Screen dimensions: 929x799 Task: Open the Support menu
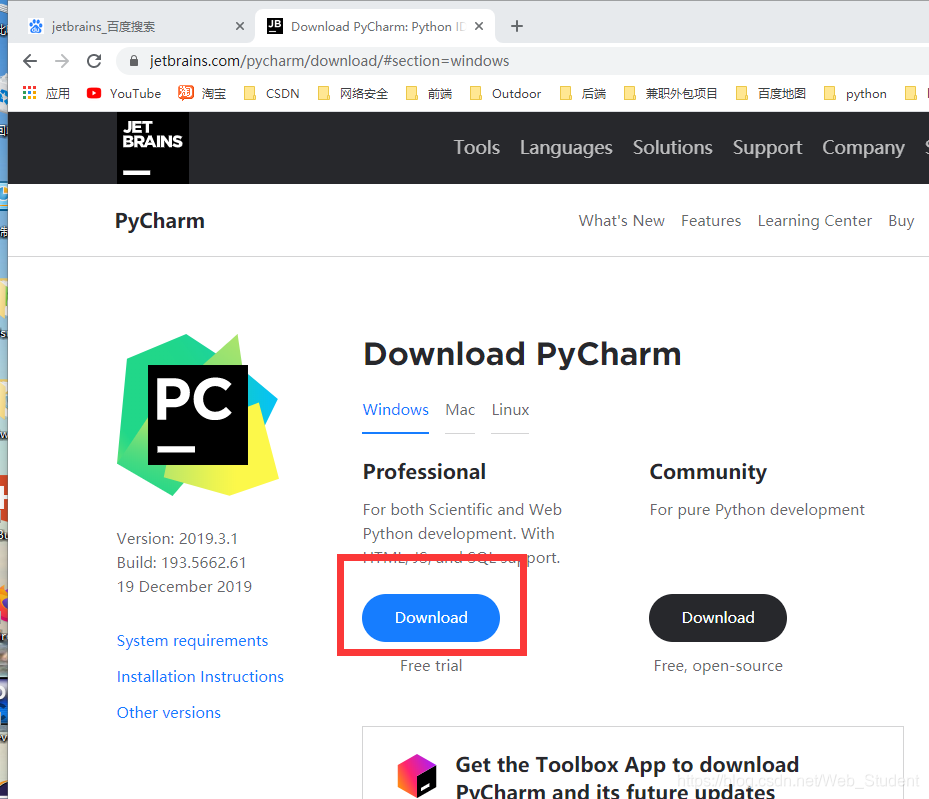coord(767,147)
